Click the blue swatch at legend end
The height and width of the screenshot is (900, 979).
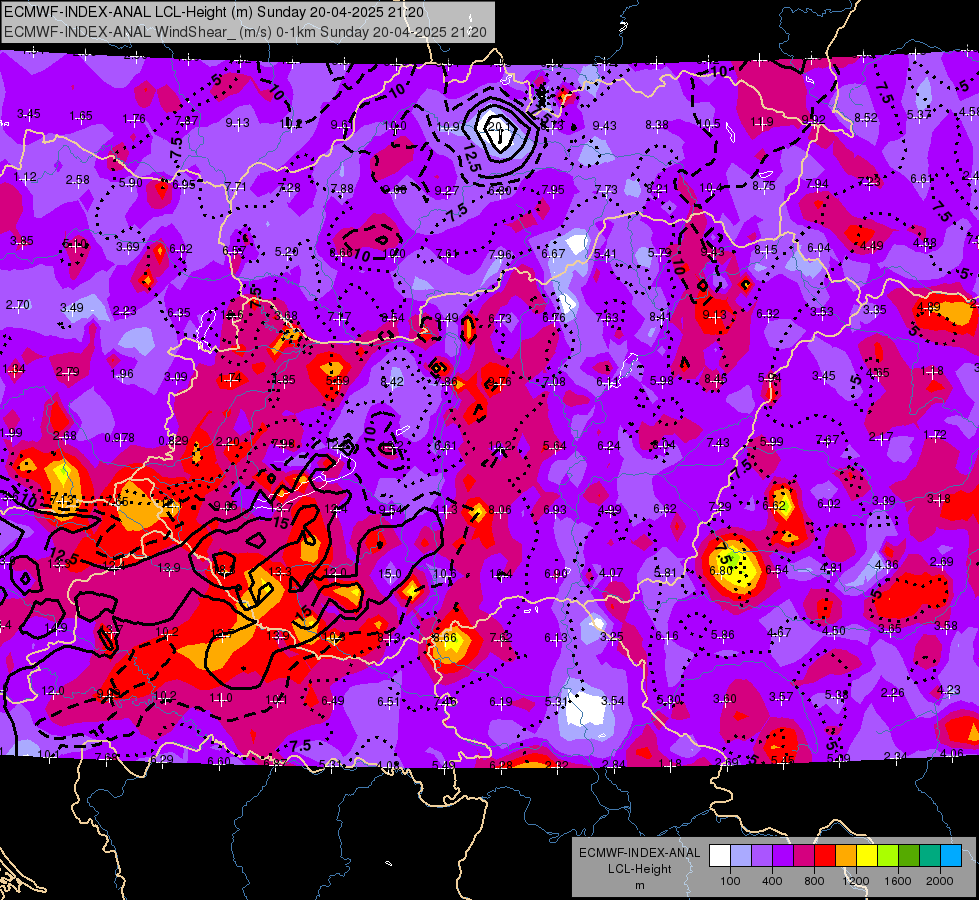[951, 856]
